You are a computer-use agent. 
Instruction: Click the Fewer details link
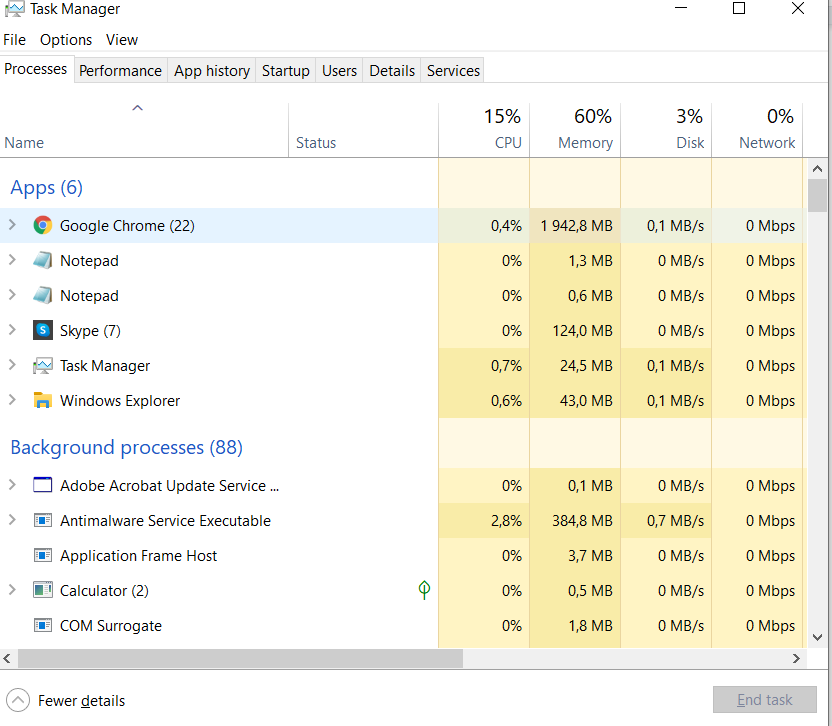81,701
